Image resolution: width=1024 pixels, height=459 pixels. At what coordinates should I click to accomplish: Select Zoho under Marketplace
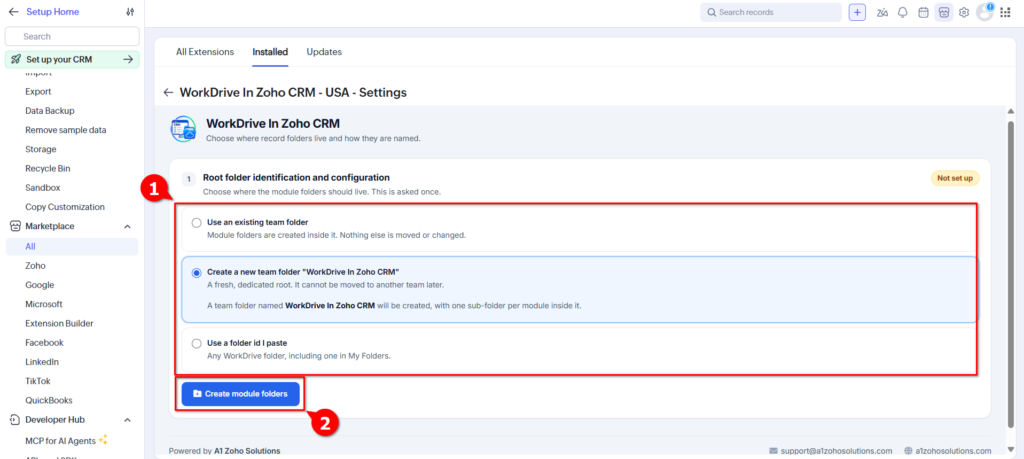coord(35,266)
